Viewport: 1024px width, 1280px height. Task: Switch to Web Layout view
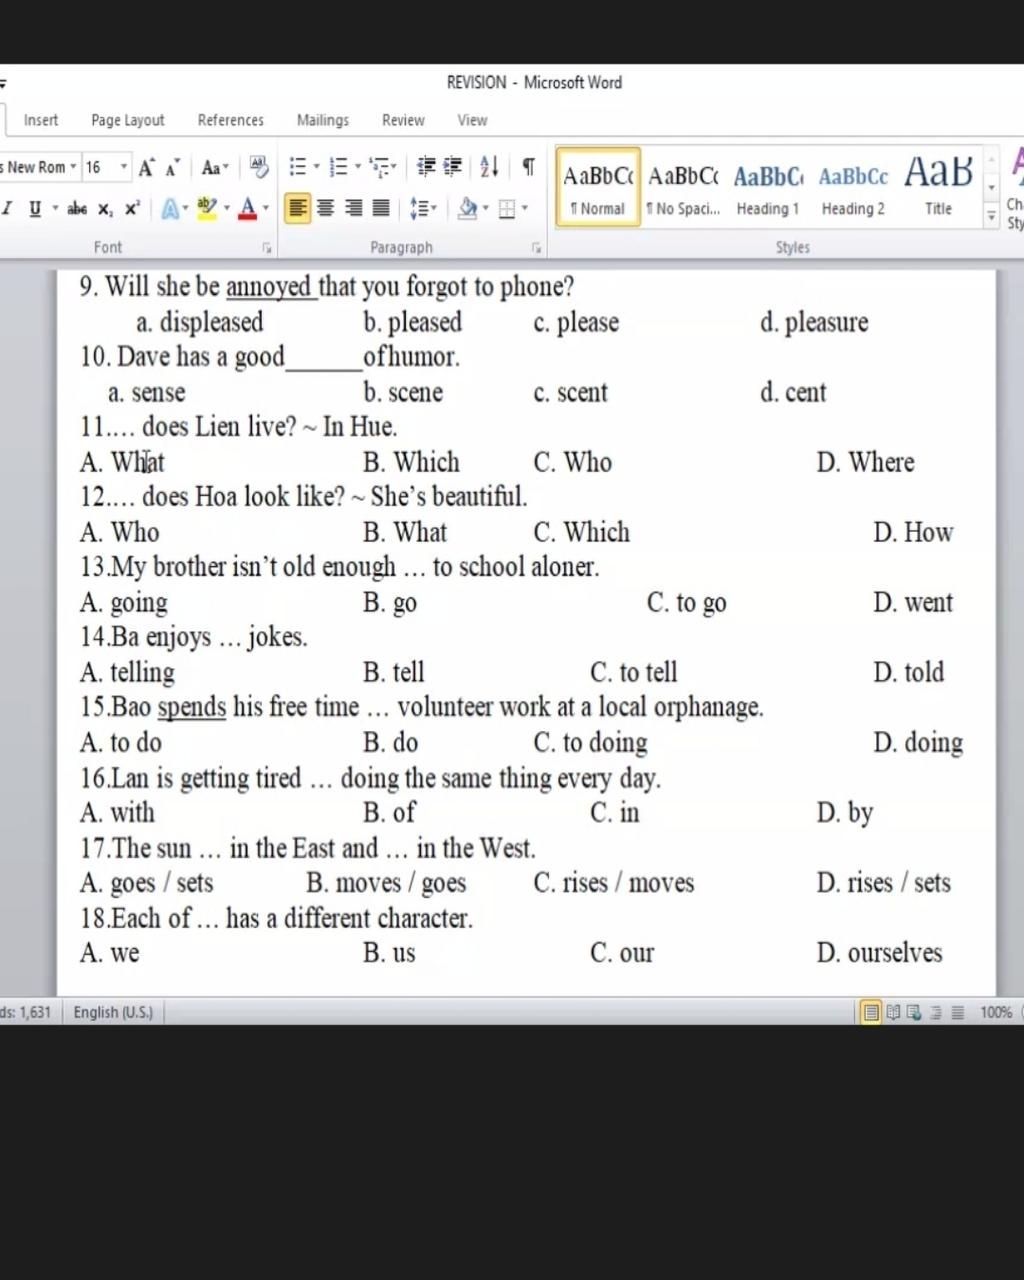[x=914, y=1012]
